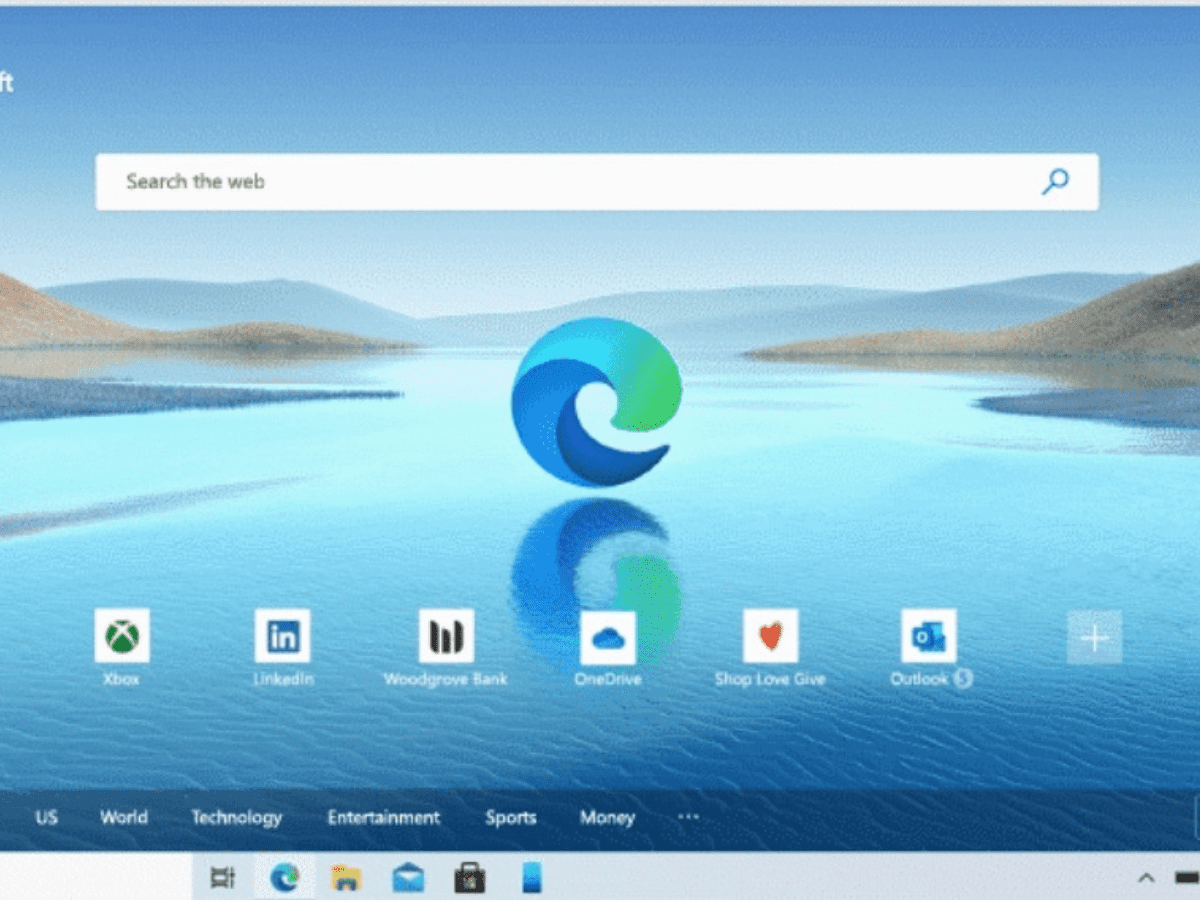Show hidden system tray icons
The height and width of the screenshot is (900, 1200).
1146,878
